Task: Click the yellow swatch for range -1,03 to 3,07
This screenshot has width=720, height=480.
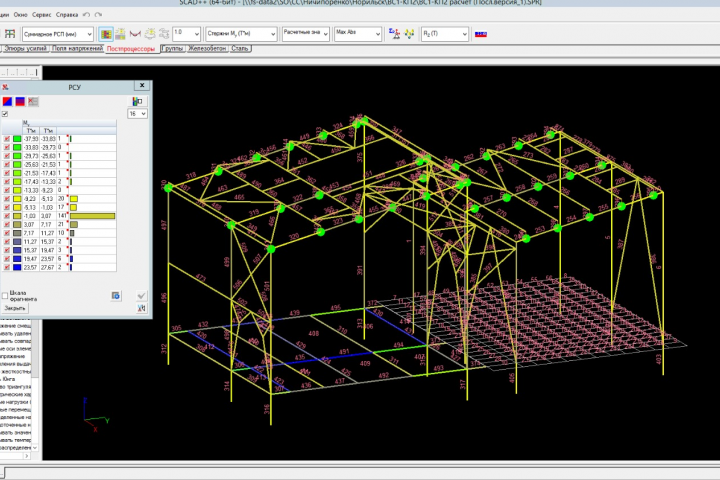Action: click(x=19, y=216)
